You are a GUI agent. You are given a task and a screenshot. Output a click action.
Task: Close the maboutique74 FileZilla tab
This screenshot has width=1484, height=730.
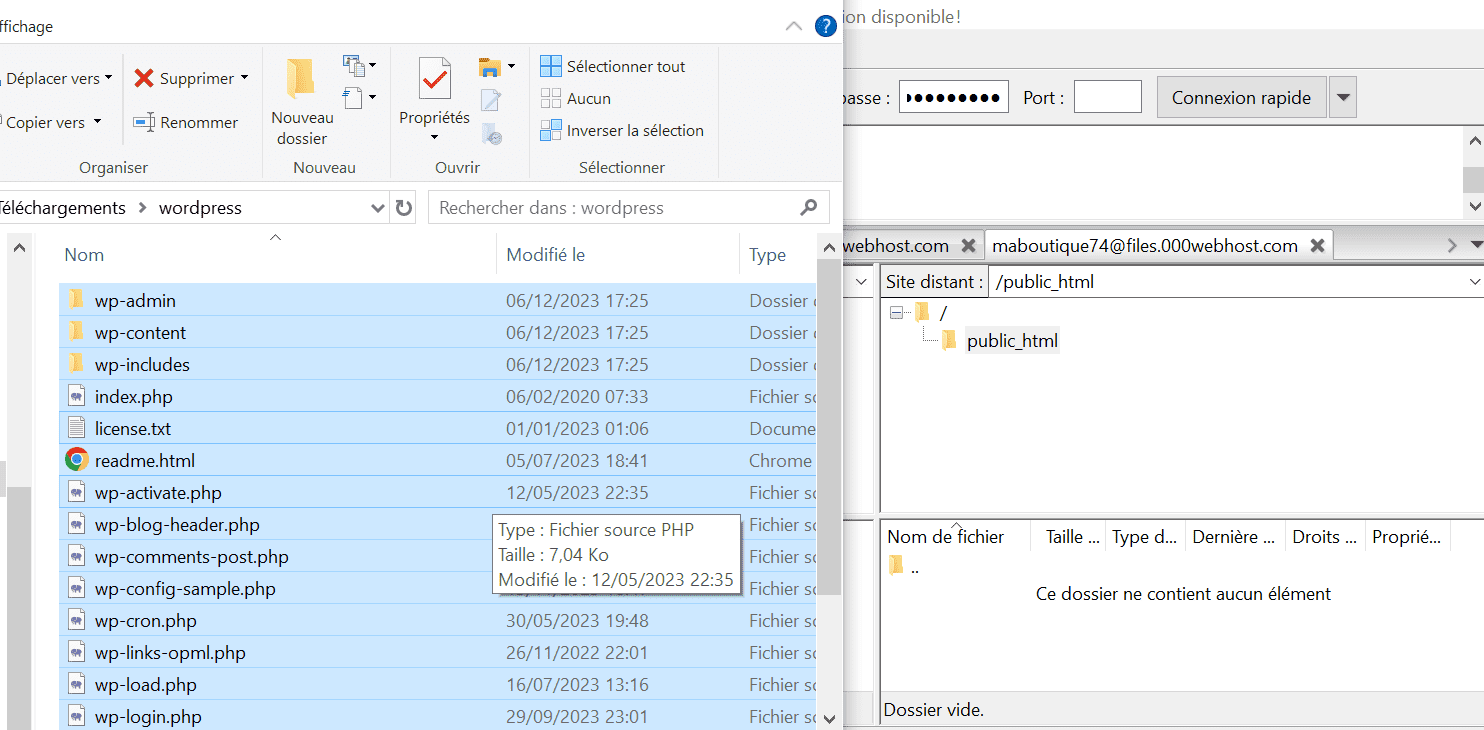[1317, 245]
